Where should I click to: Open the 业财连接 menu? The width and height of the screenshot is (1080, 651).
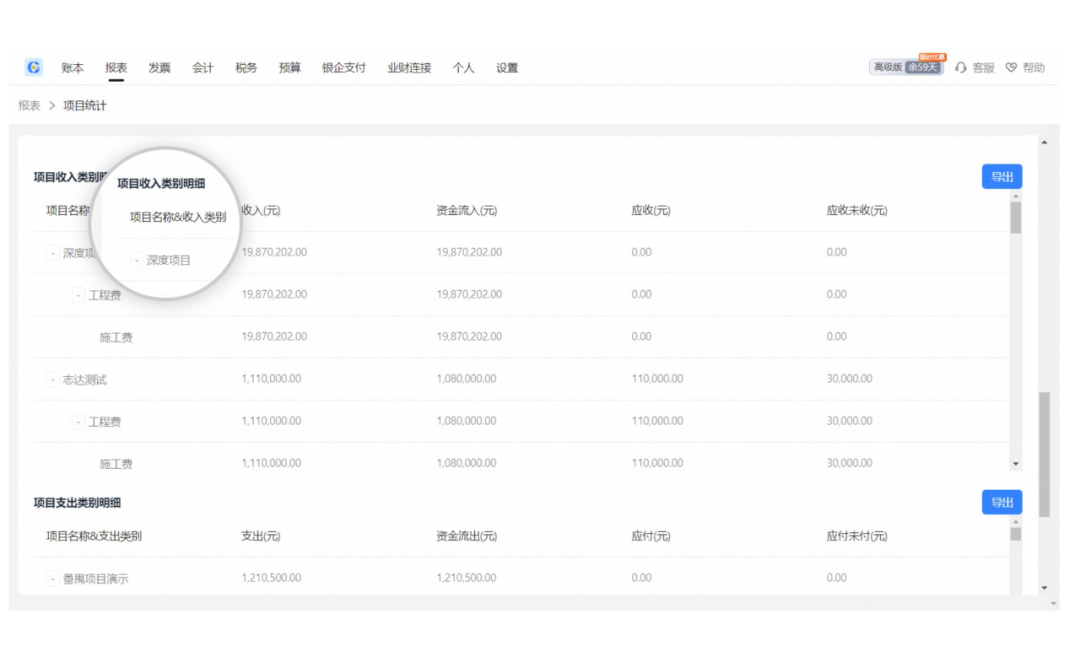[409, 68]
